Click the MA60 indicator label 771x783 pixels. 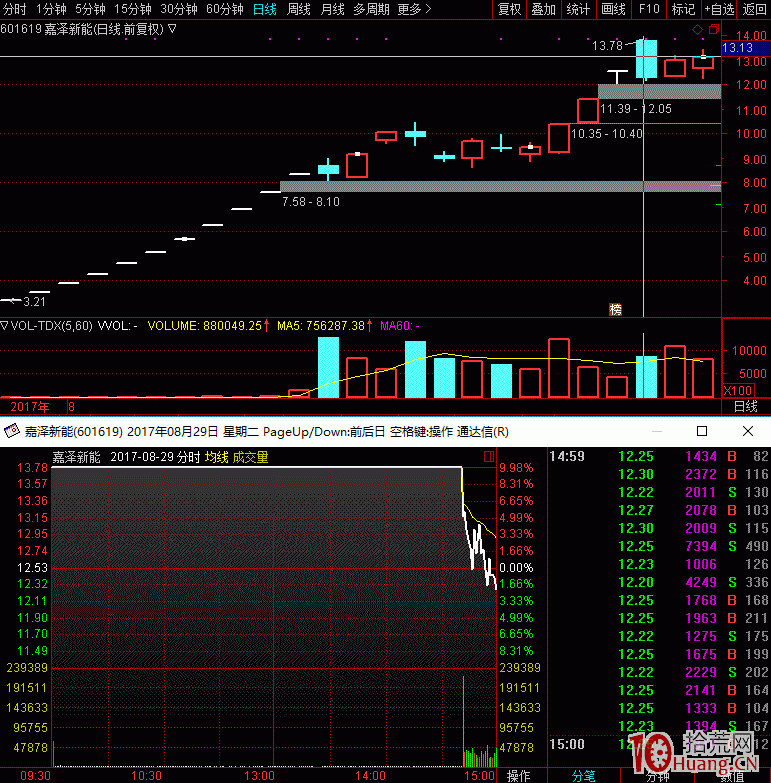399,326
